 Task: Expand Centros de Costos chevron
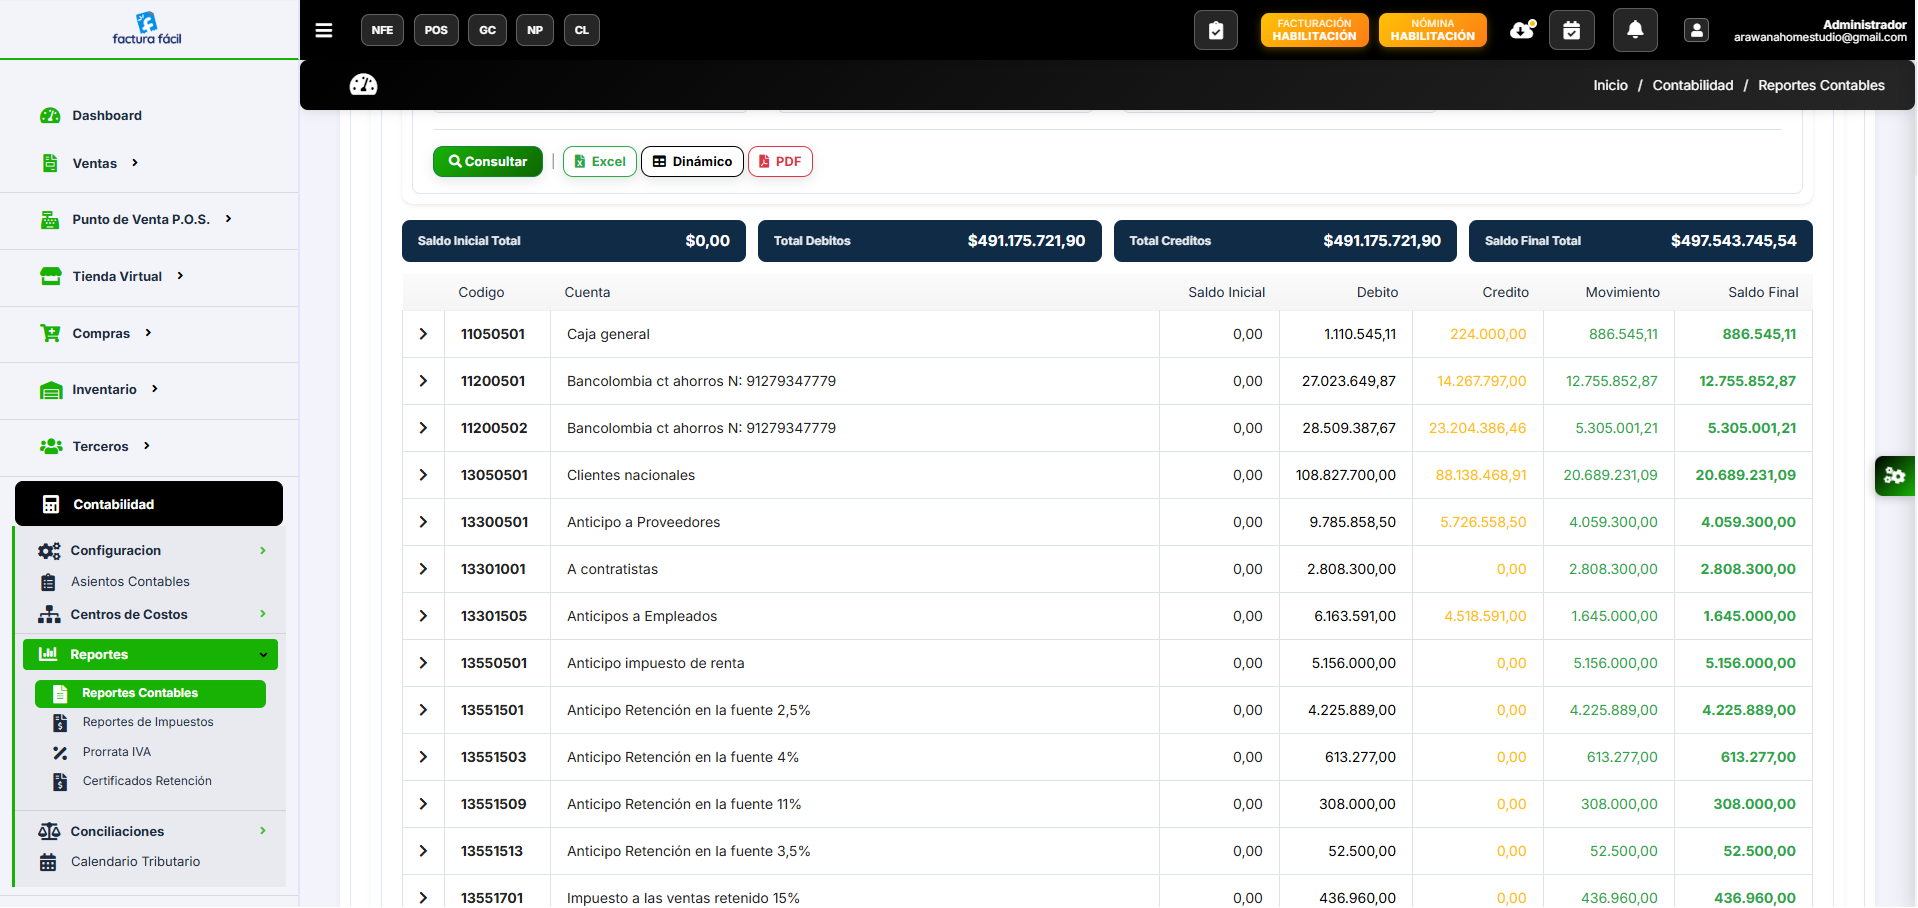(x=263, y=614)
